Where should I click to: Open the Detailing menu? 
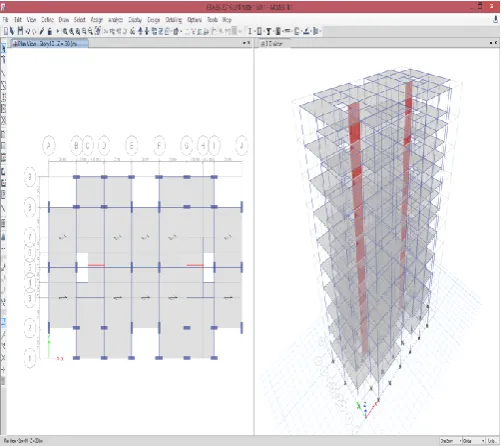174,20
